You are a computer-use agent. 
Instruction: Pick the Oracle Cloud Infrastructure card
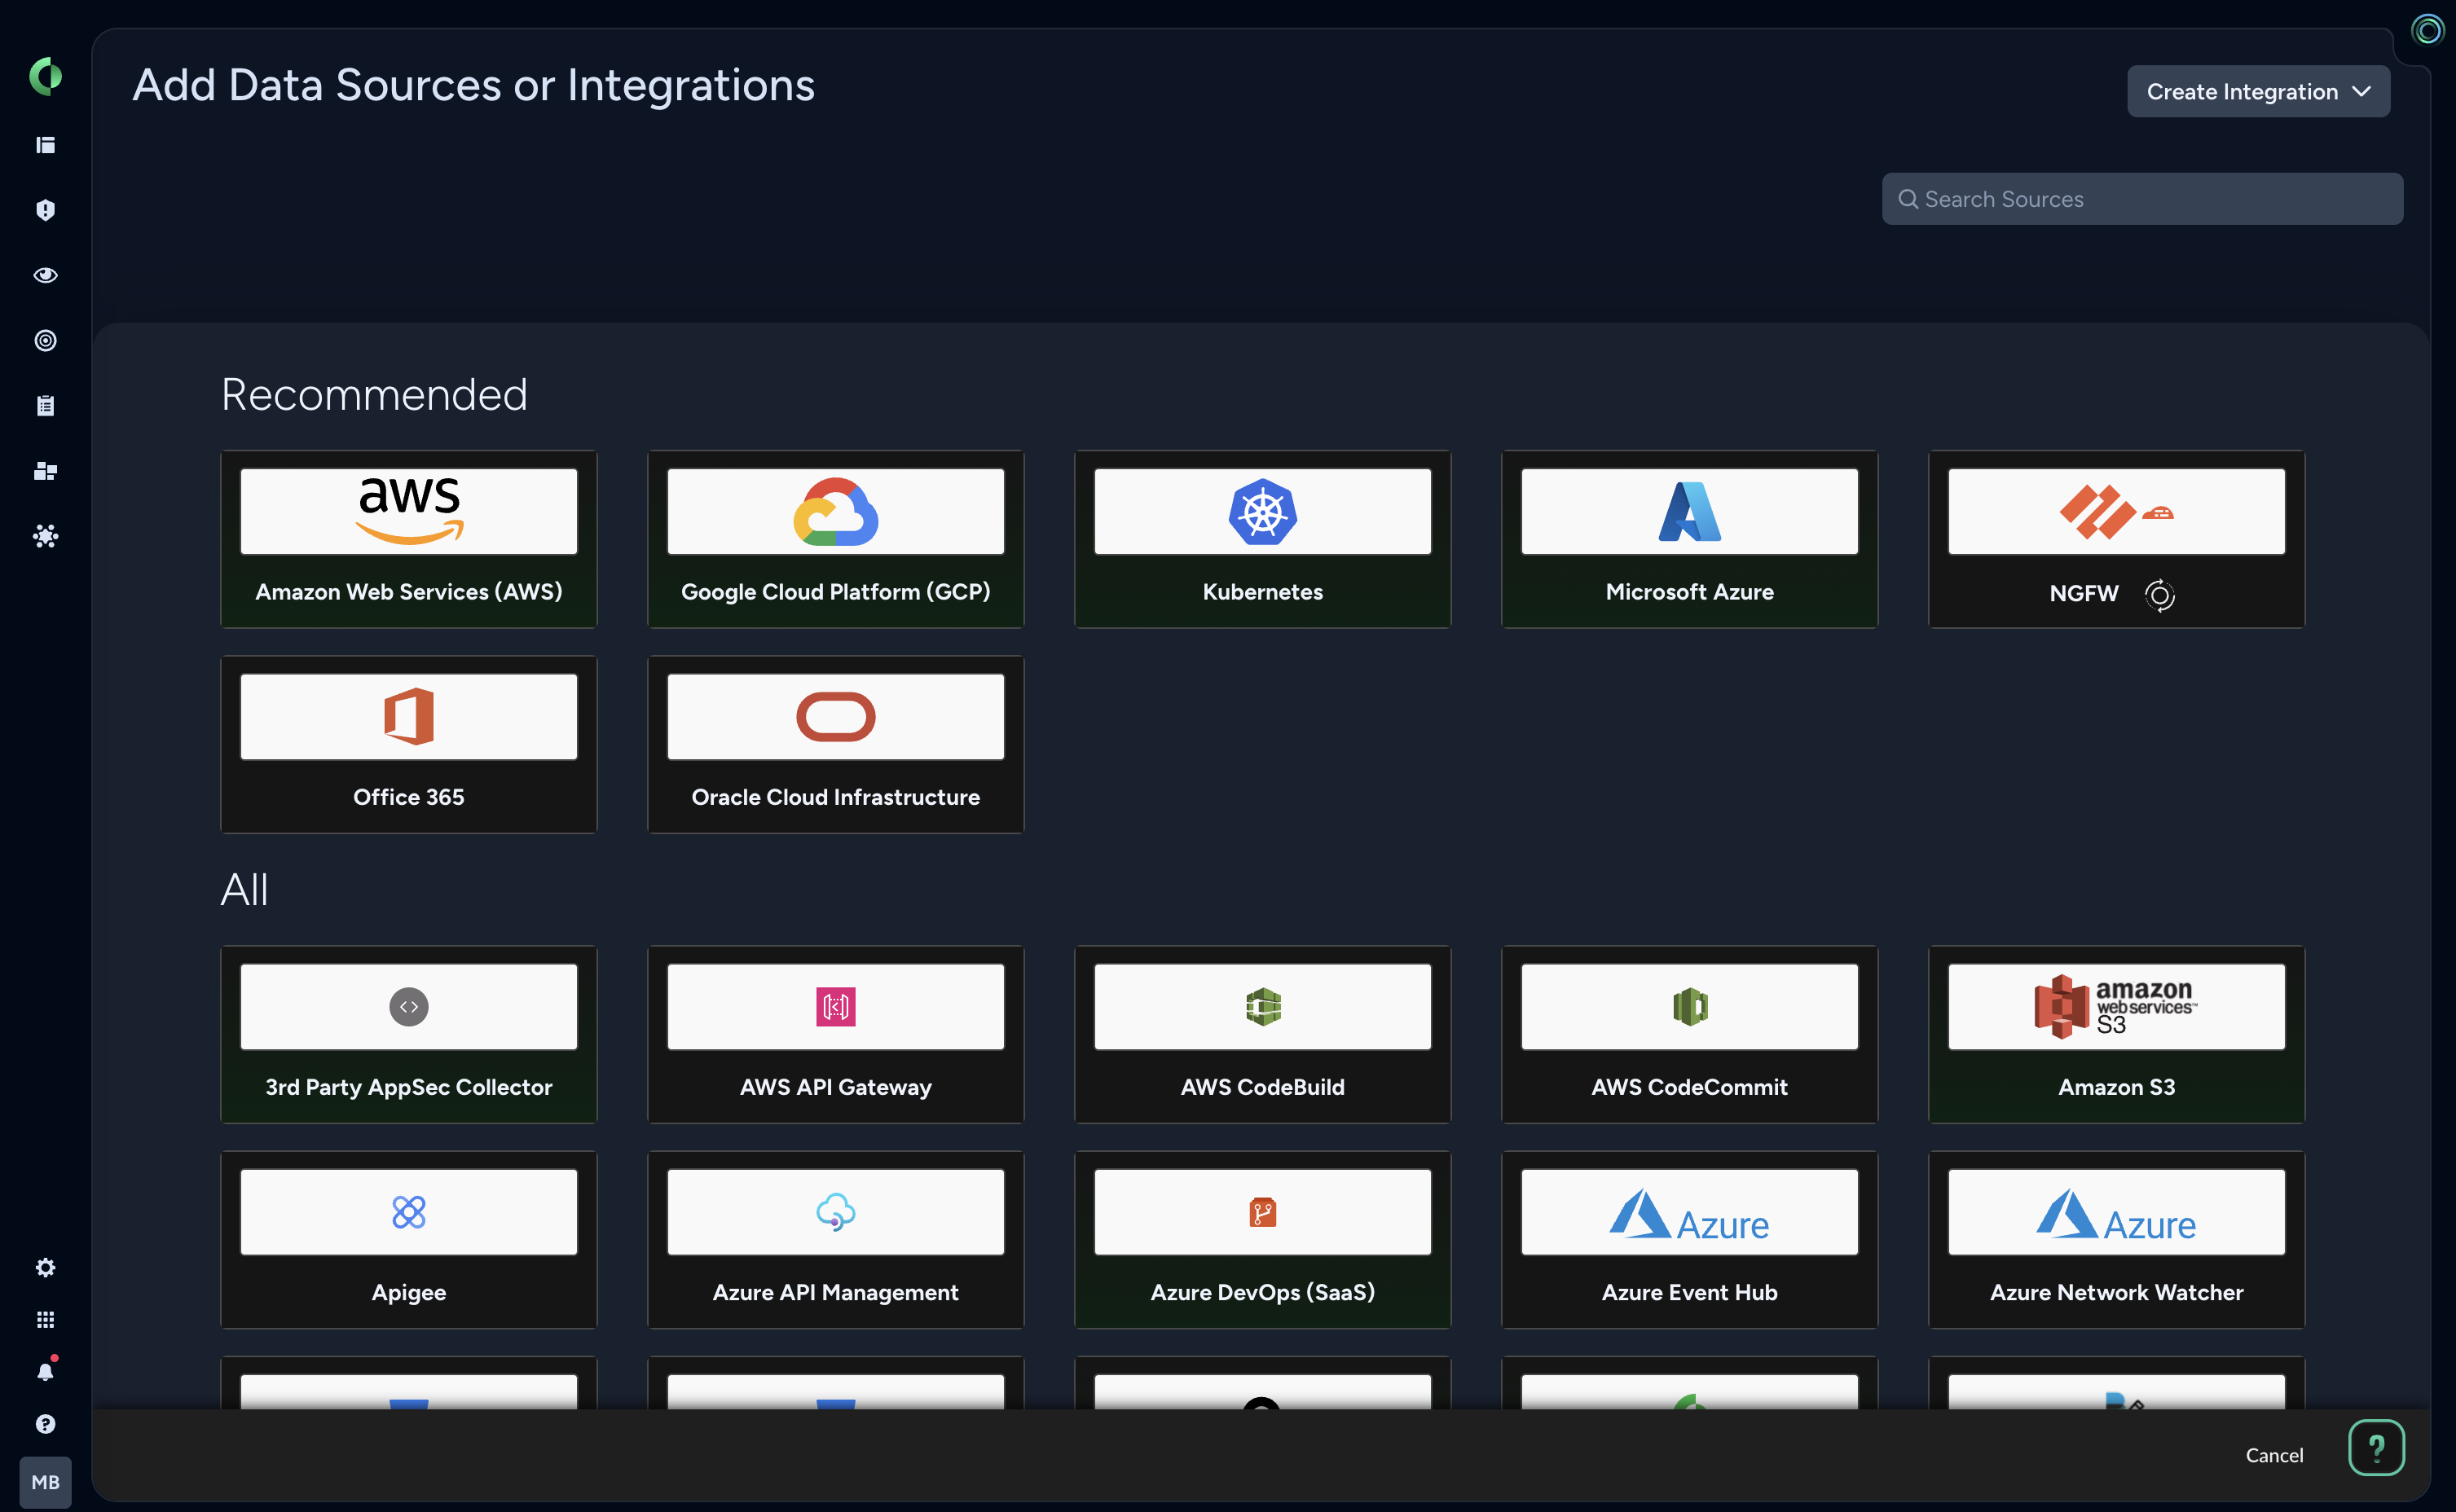pos(835,744)
